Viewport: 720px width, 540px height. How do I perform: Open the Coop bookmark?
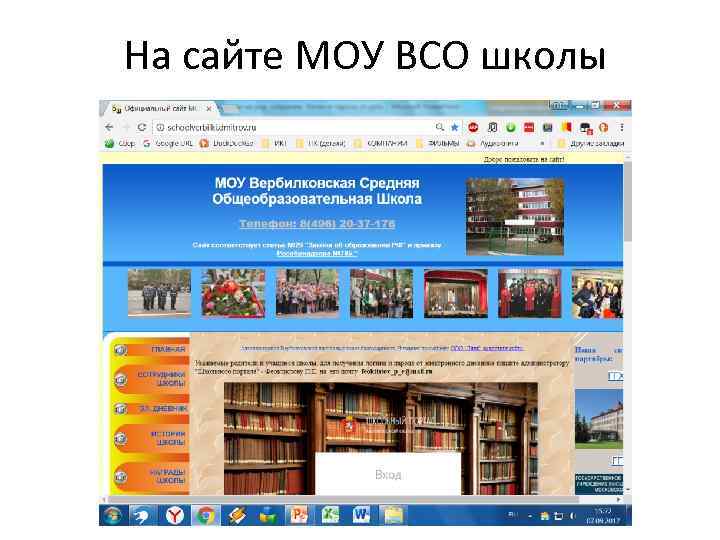click(x=121, y=143)
